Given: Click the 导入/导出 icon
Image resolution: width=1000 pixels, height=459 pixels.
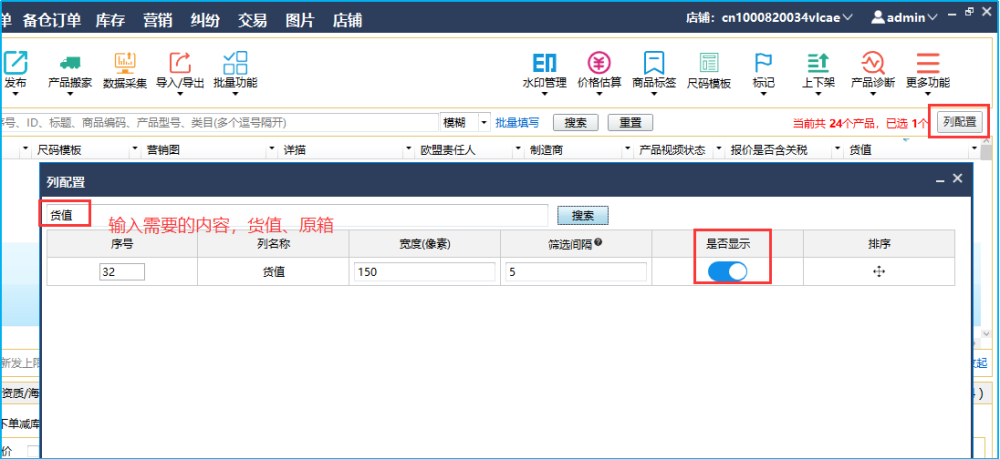Looking at the screenshot, I should (x=180, y=62).
